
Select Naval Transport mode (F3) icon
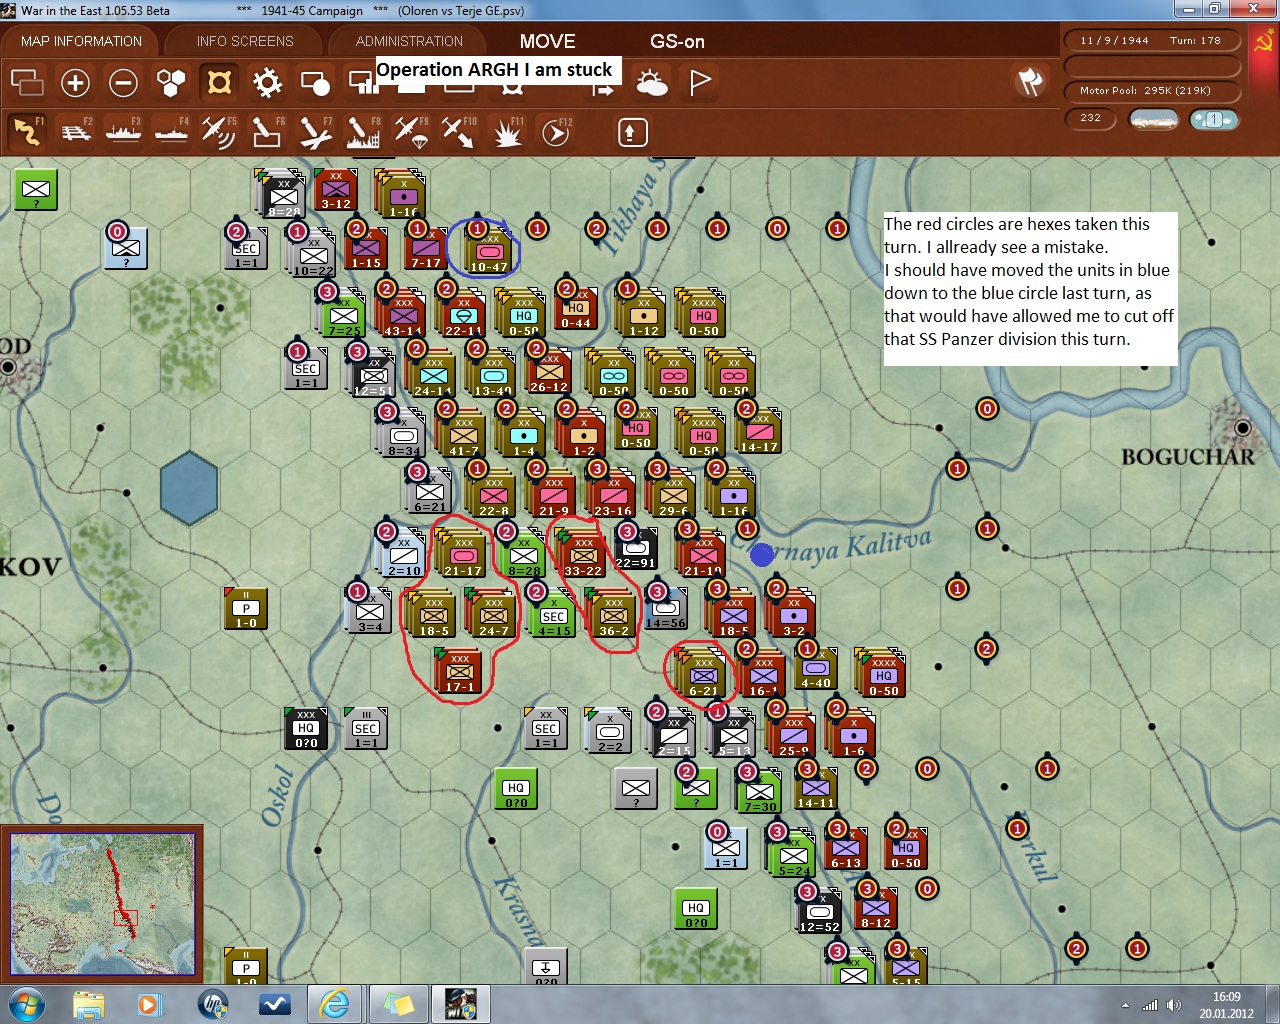coord(123,132)
